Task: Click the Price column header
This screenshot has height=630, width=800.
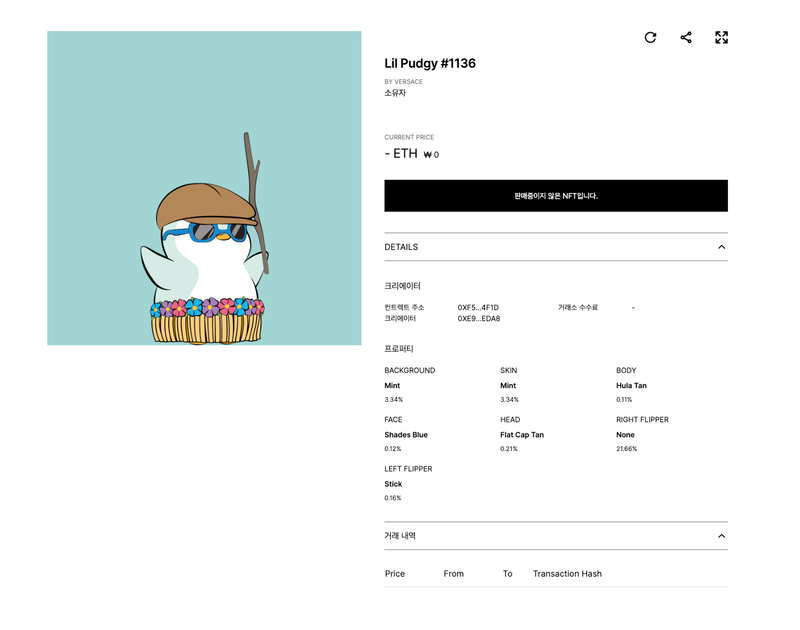Action: (395, 574)
